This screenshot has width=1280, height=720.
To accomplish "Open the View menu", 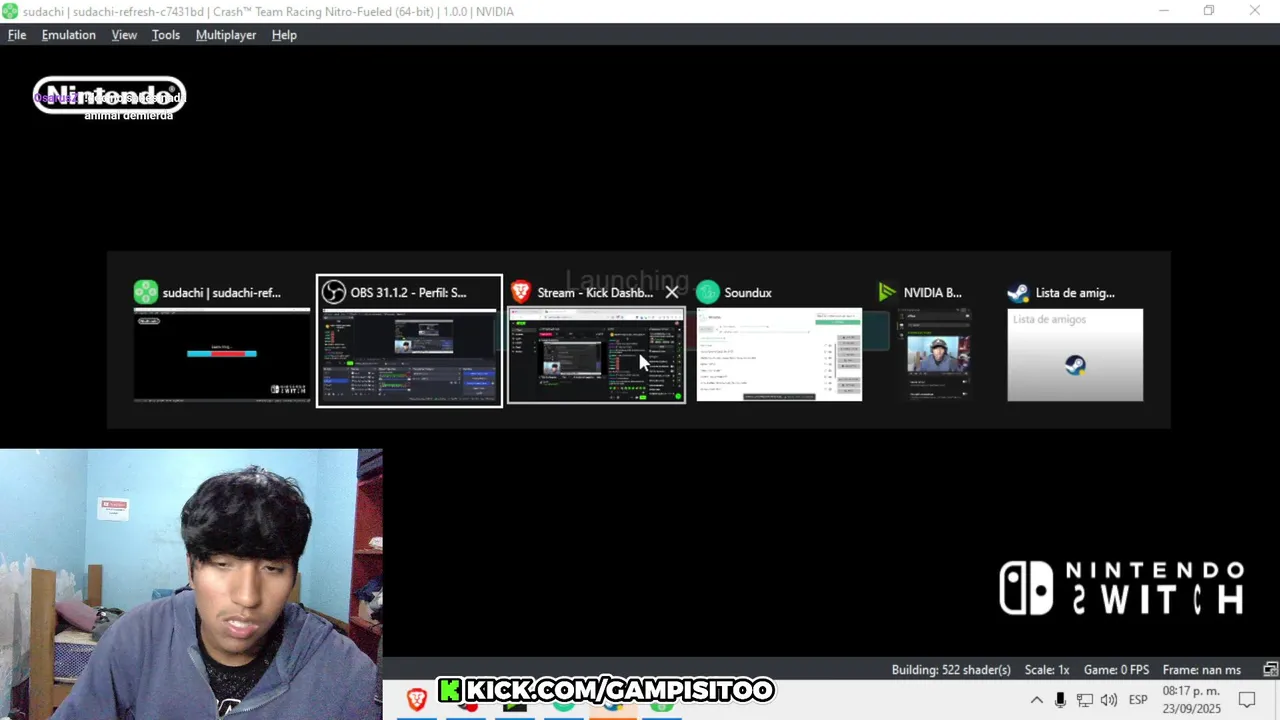I will pos(124,35).
